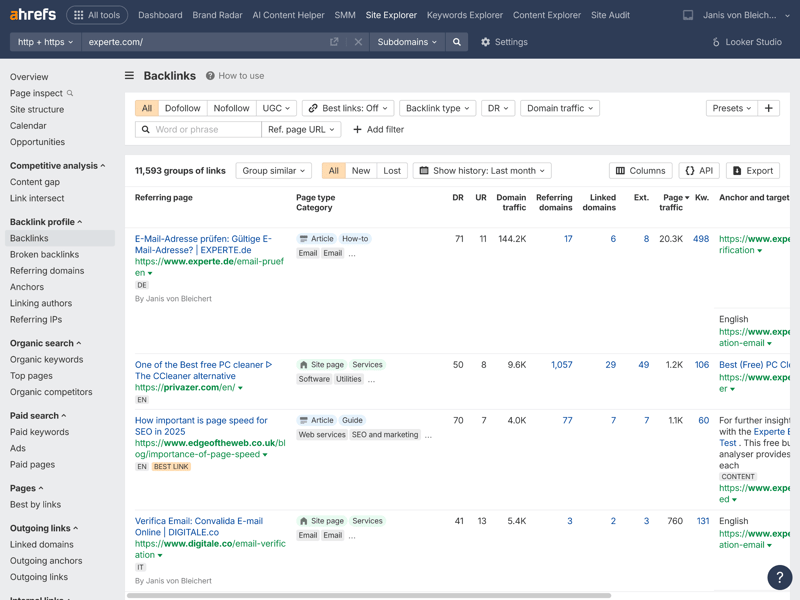Expand the Group similar dropdown
This screenshot has width=800, height=600.
(x=273, y=171)
